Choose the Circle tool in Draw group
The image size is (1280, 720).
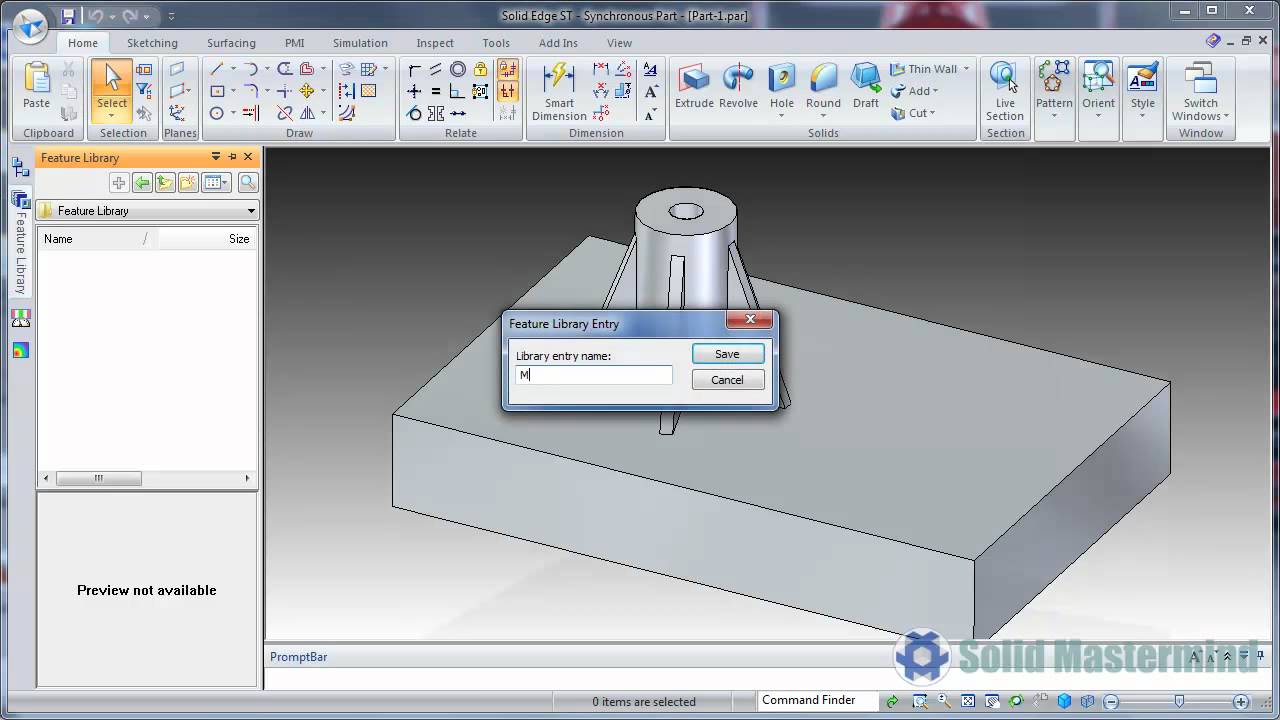click(217, 113)
